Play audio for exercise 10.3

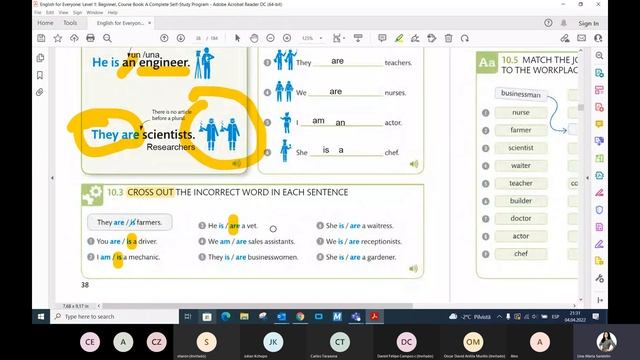pyautogui.click(x=413, y=269)
